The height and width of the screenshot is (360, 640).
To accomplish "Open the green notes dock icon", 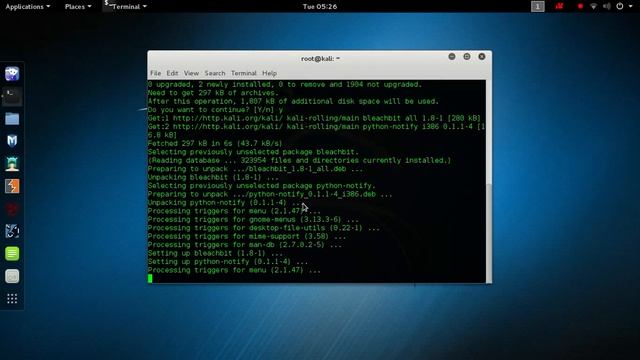I will click(x=12, y=254).
